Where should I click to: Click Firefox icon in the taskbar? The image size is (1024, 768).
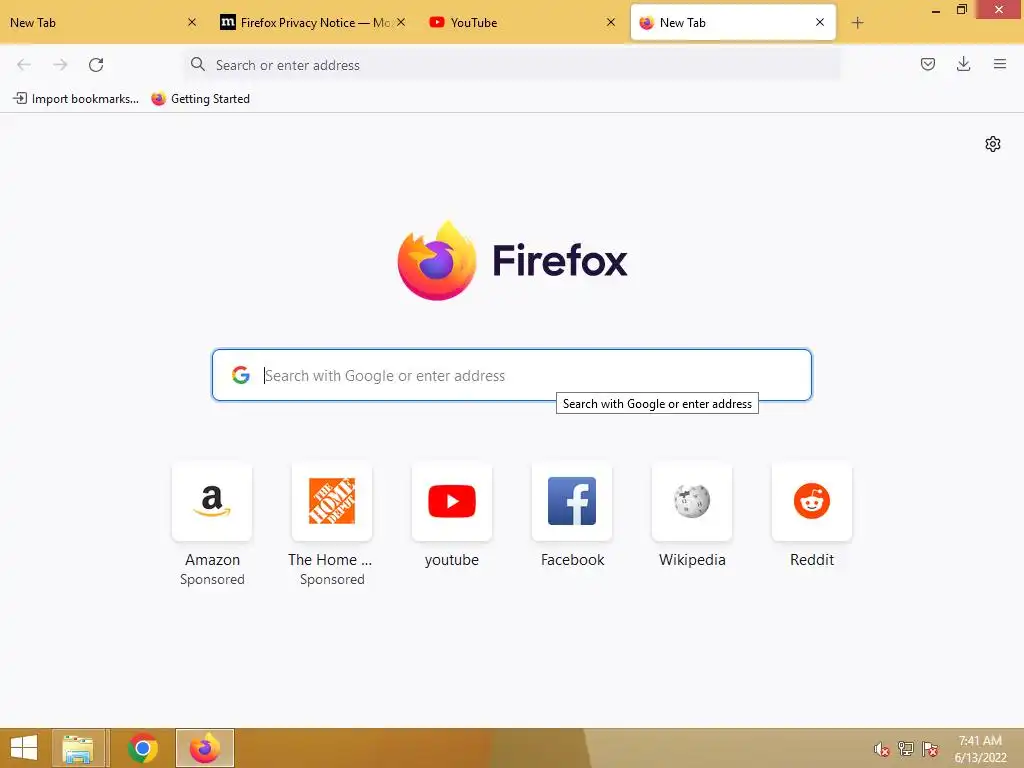coord(204,748)
